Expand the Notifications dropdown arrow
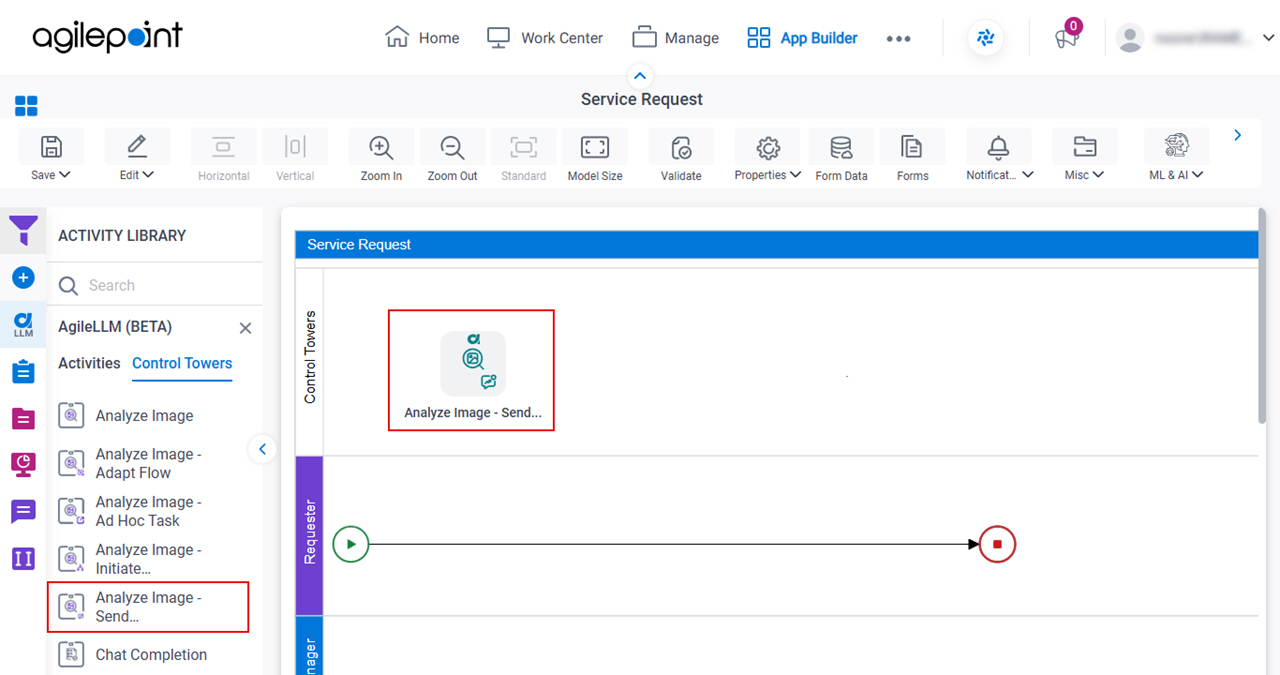The height and width of the screenshot is (675, 1280). (1026, 174)
